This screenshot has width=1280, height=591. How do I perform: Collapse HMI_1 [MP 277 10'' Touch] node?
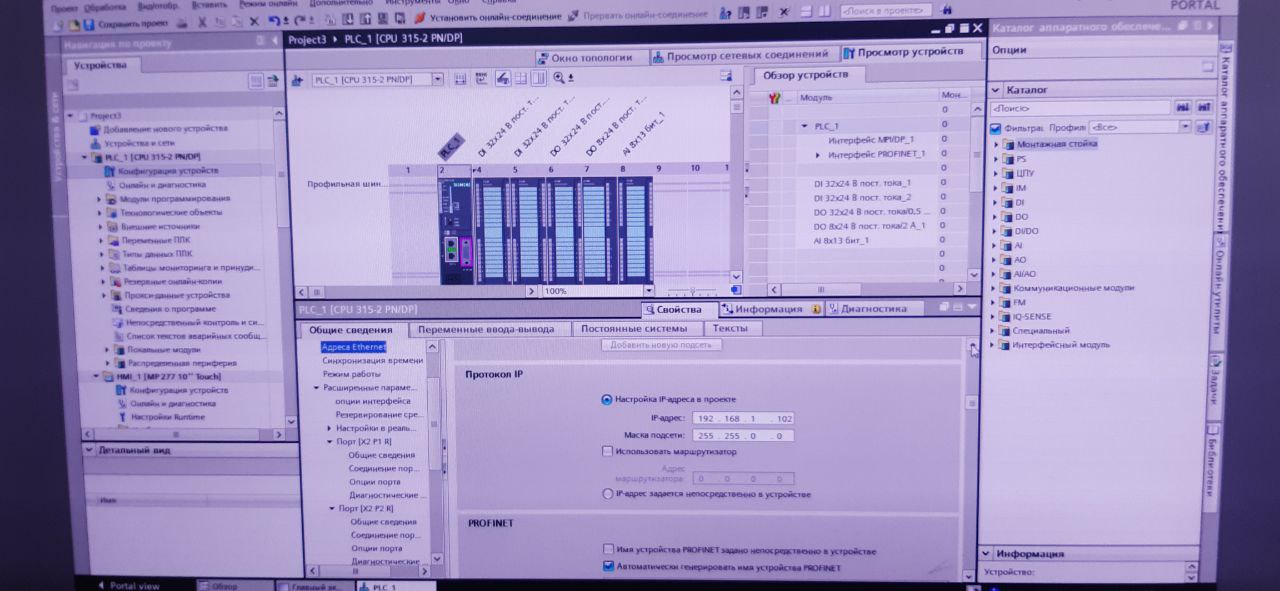tap(97, 377)
